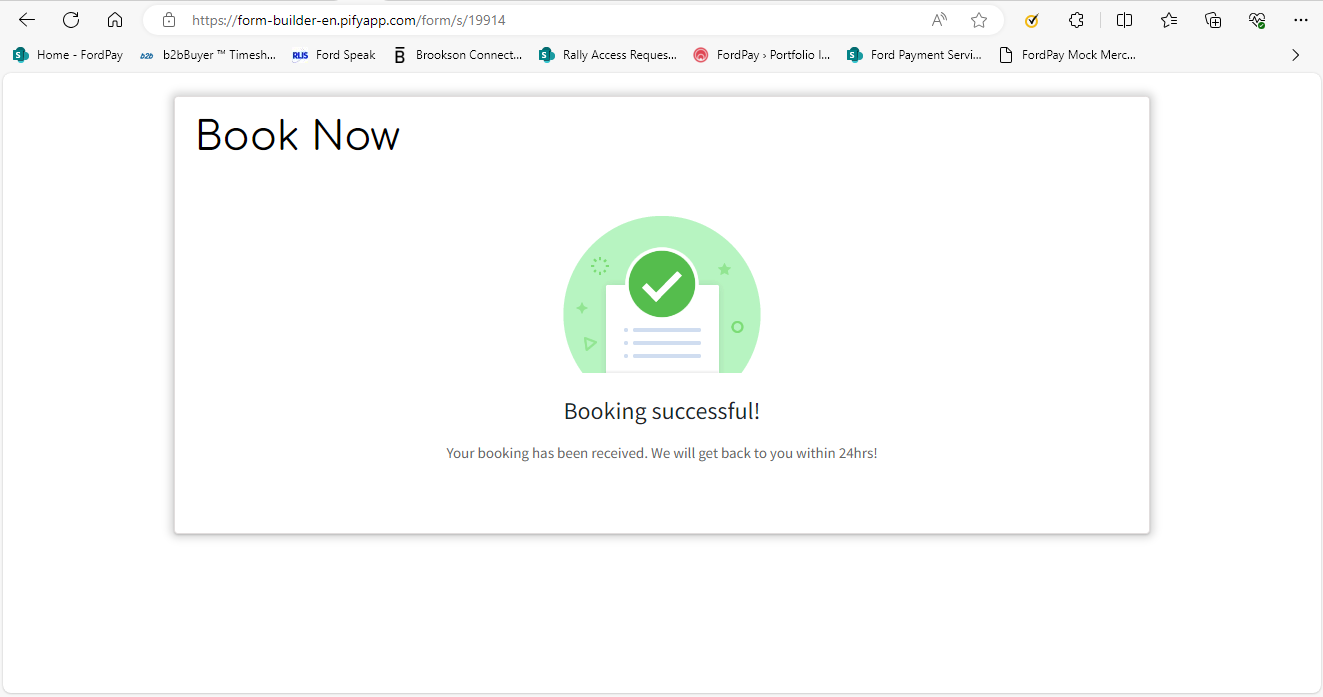1323x697 pixels.
Task: Open Read Aloud from the address bar
Action: (939, 20)
